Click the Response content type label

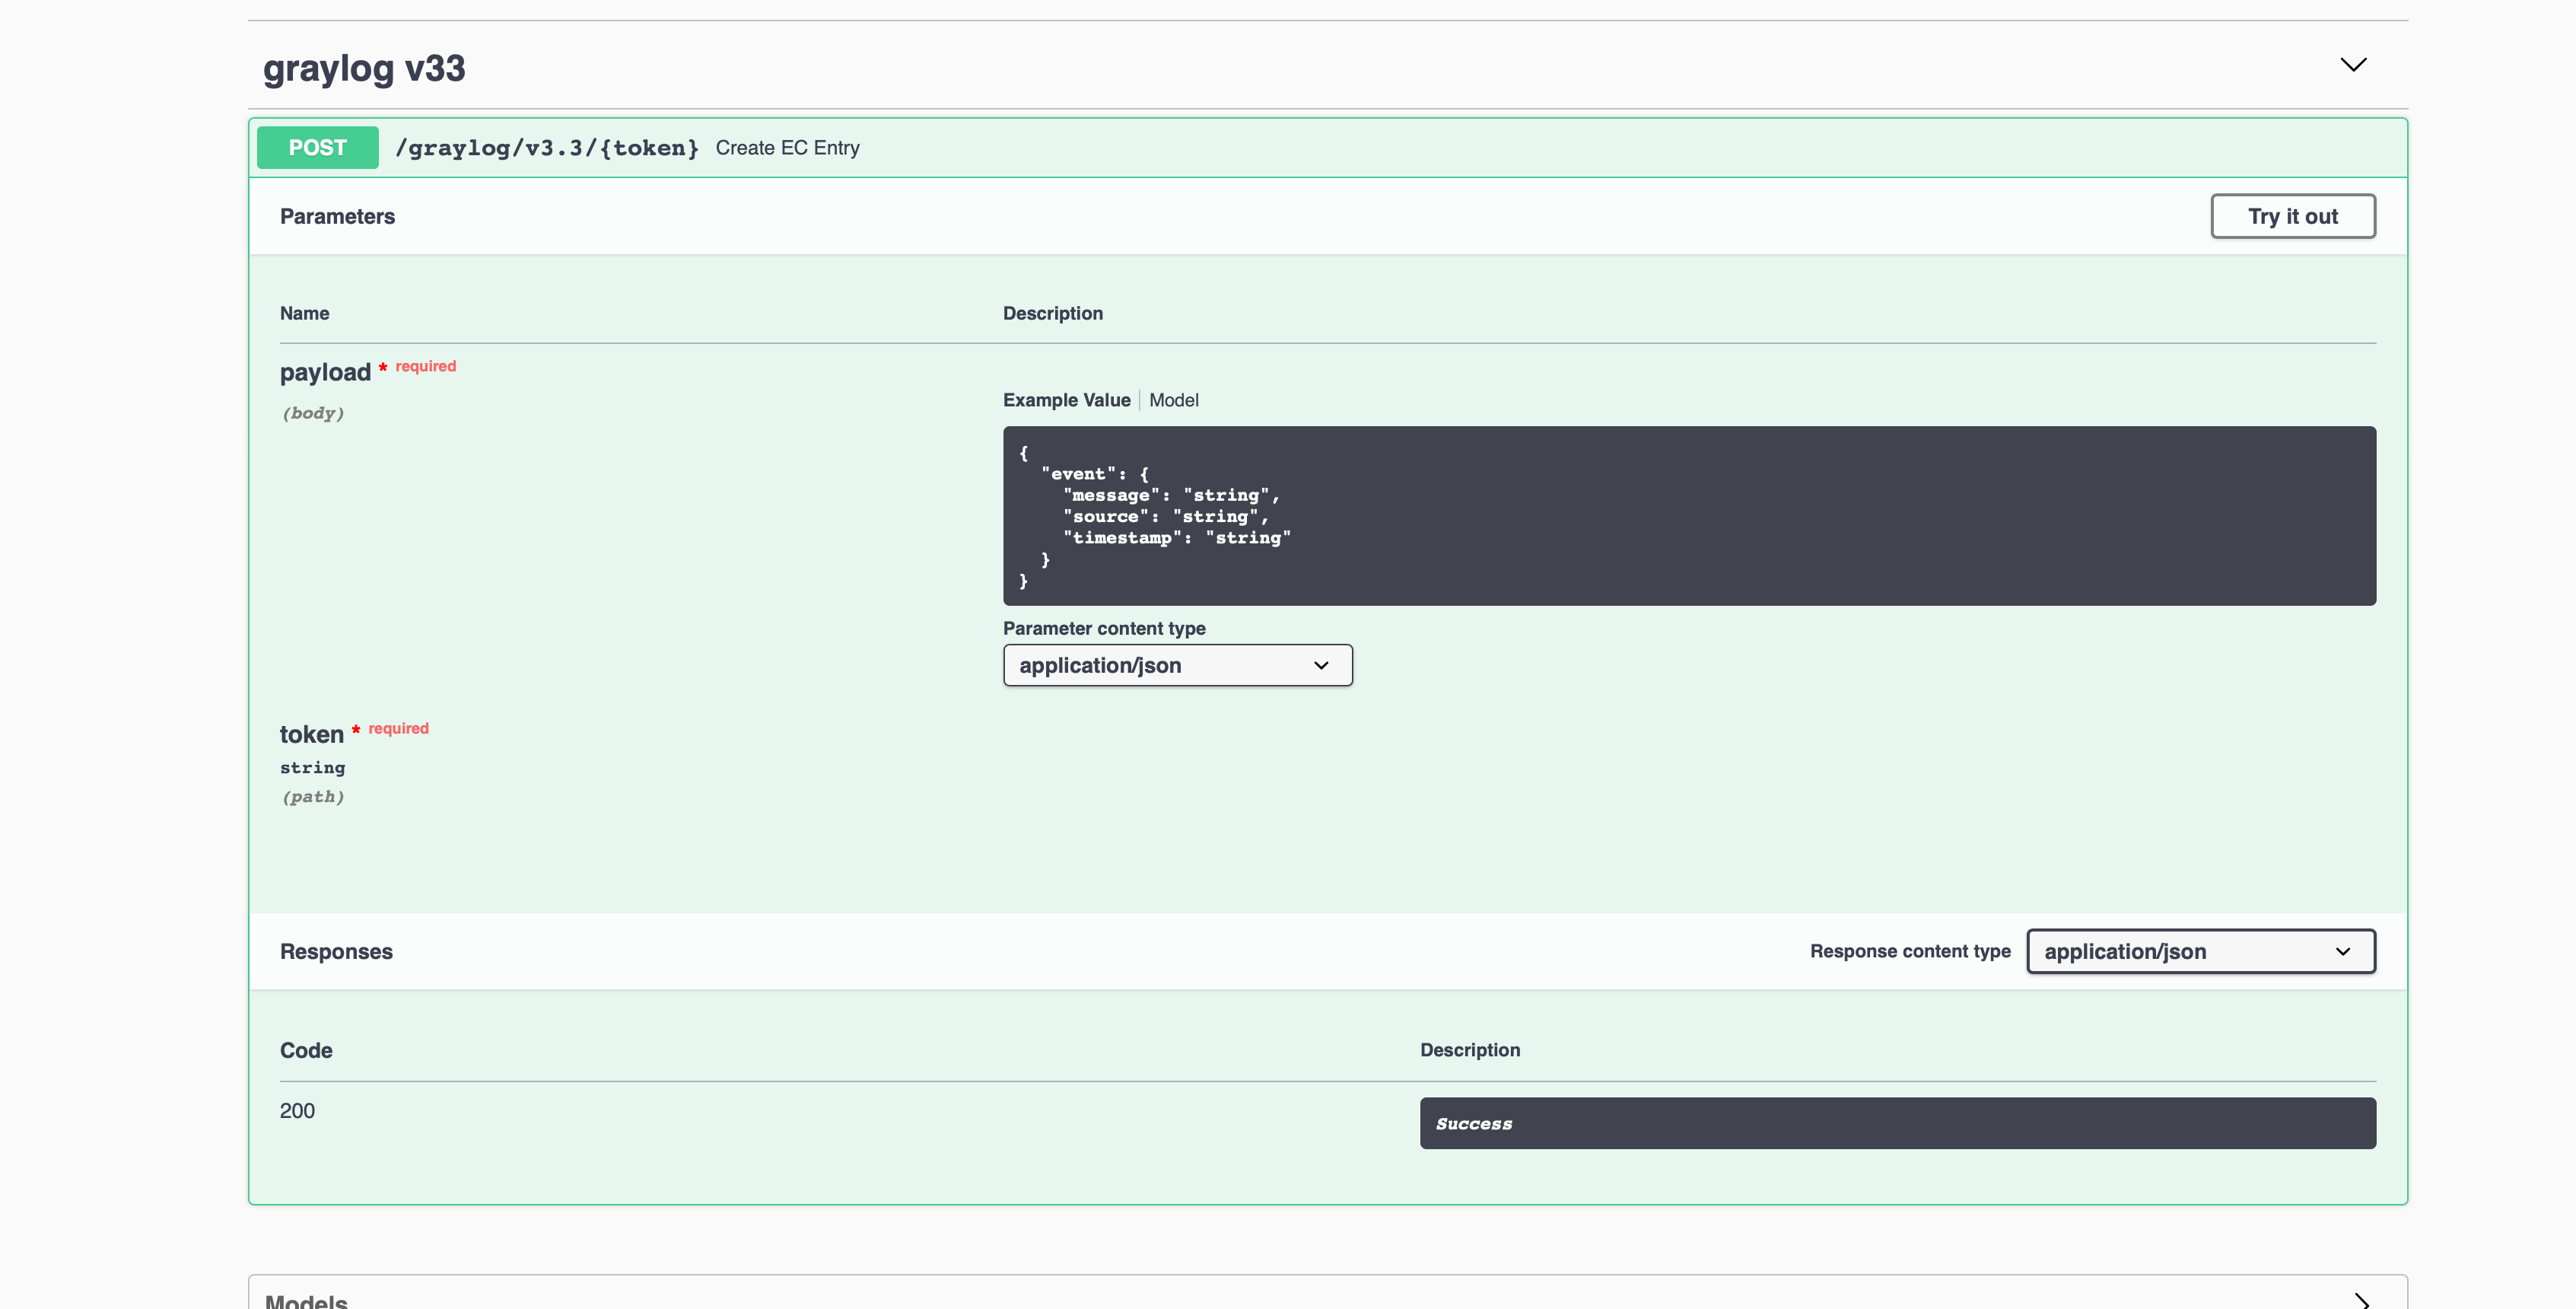(x=1910, y=951)
